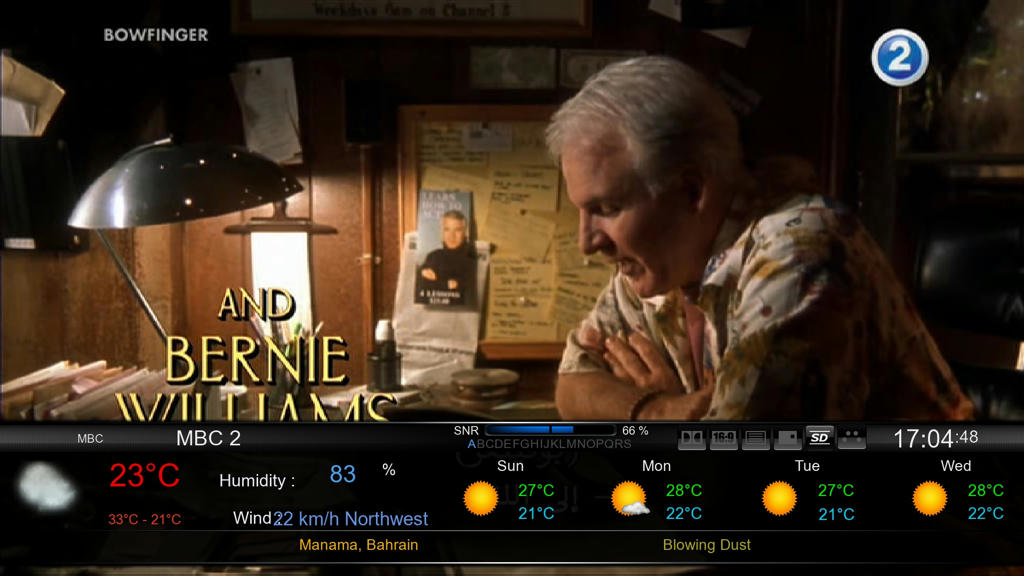The height and width of the screenshot is (576, 1024).
Task: Click the 17:04:48 clock display
Action: point(935,438)
